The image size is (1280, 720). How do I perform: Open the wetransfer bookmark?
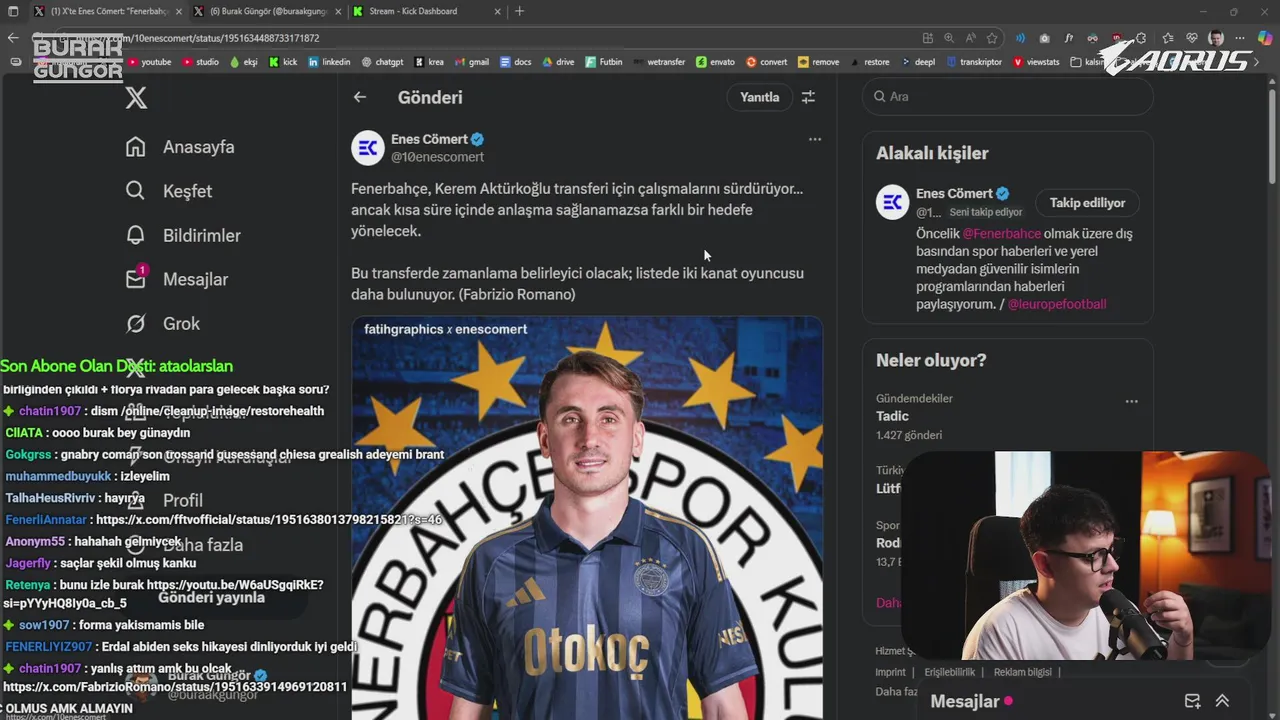tap(660, 62)
